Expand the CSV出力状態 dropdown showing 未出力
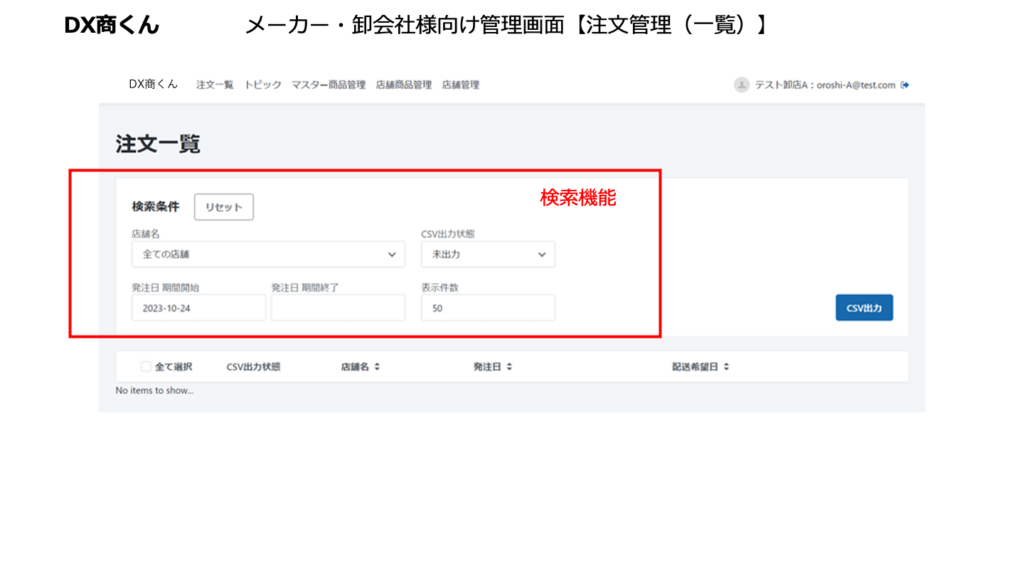This screenshot has height=576, width=1024. point(488,254)
